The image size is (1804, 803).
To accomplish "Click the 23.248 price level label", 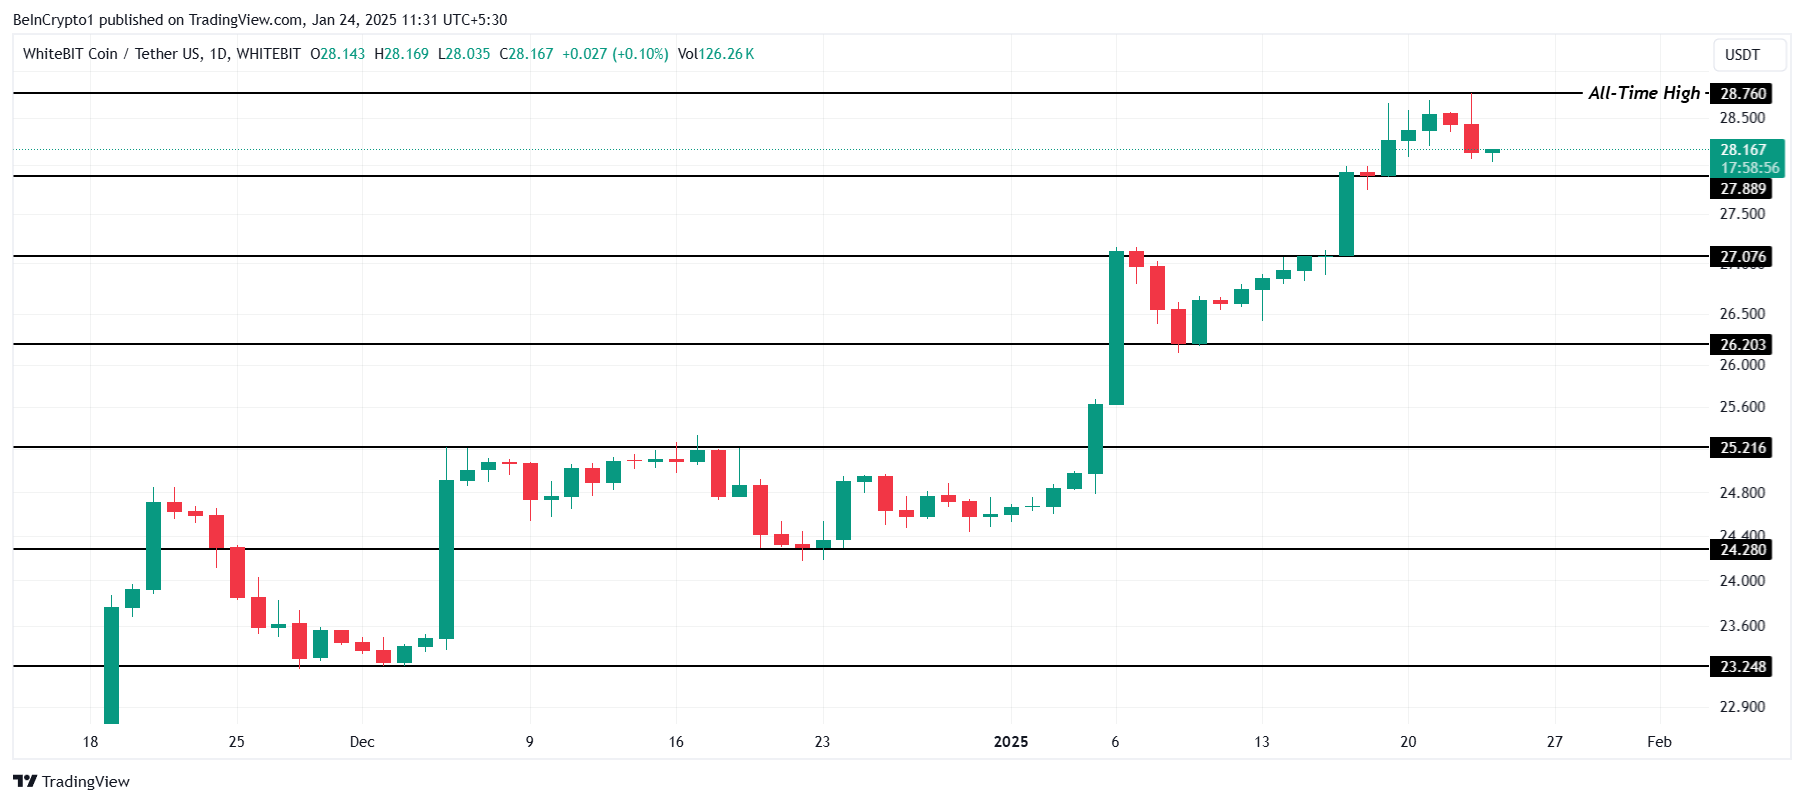I will tap(1743, 666).
